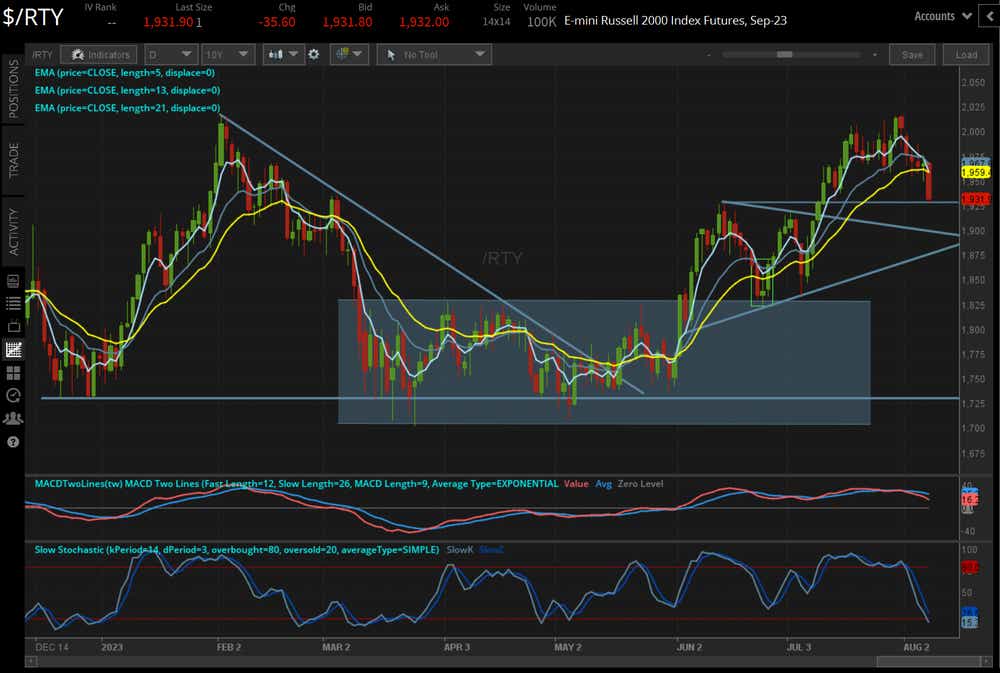Toggle the Avg plot label in MACD panel

pyautogui.click(x=601, y=483)
